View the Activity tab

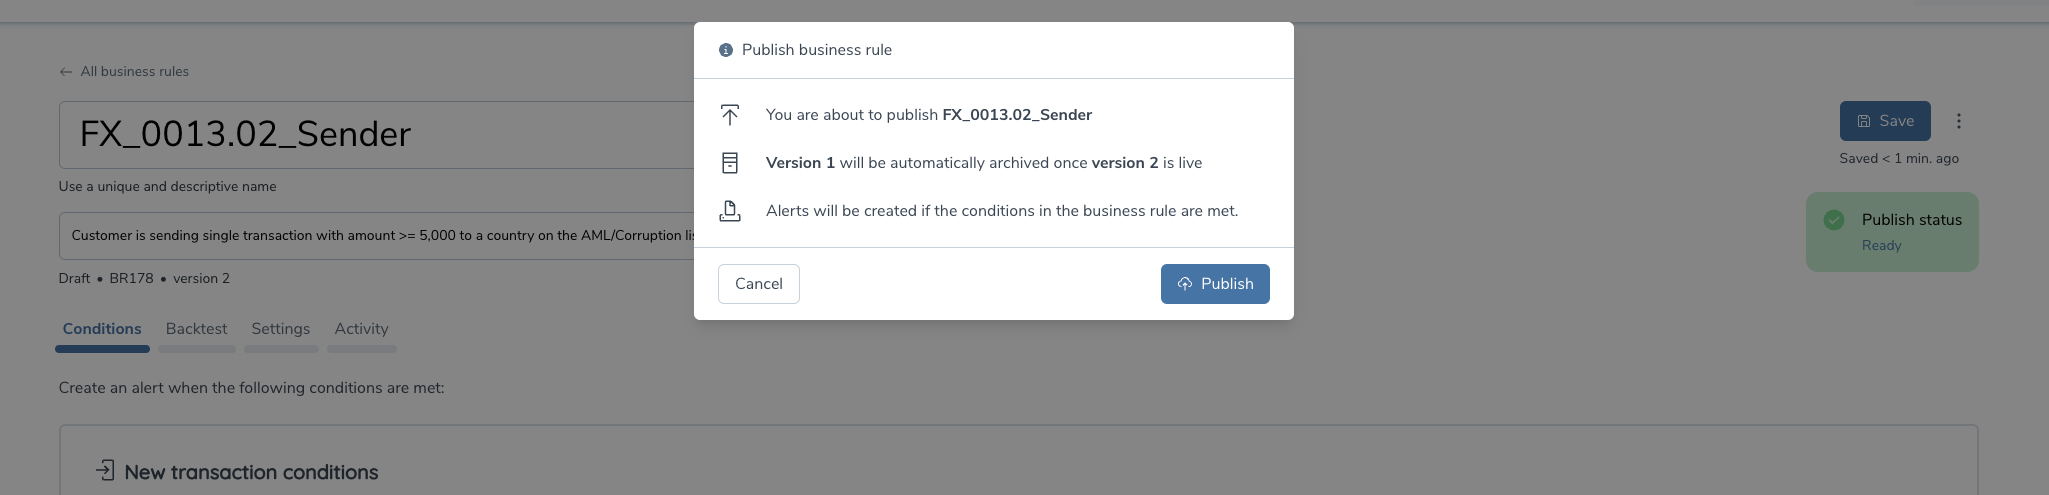pyautogui.click(x=361, y=329)
